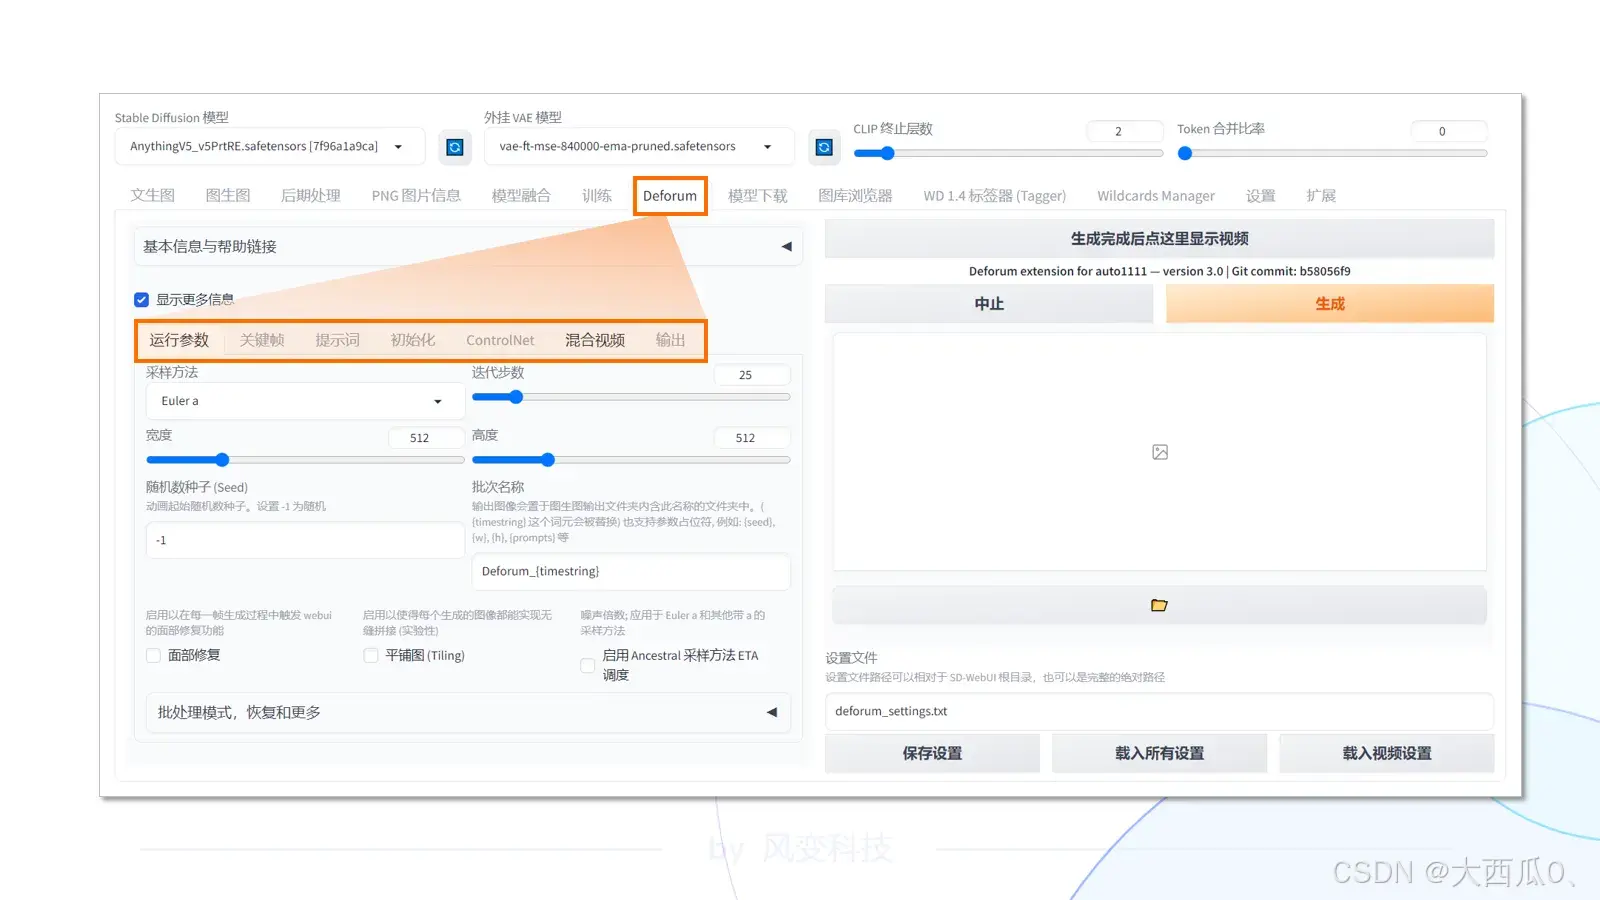This screenshot has height=900, width=1600.
Task: Select the 混合视频 sub-tab
Action: coord(595,341)
